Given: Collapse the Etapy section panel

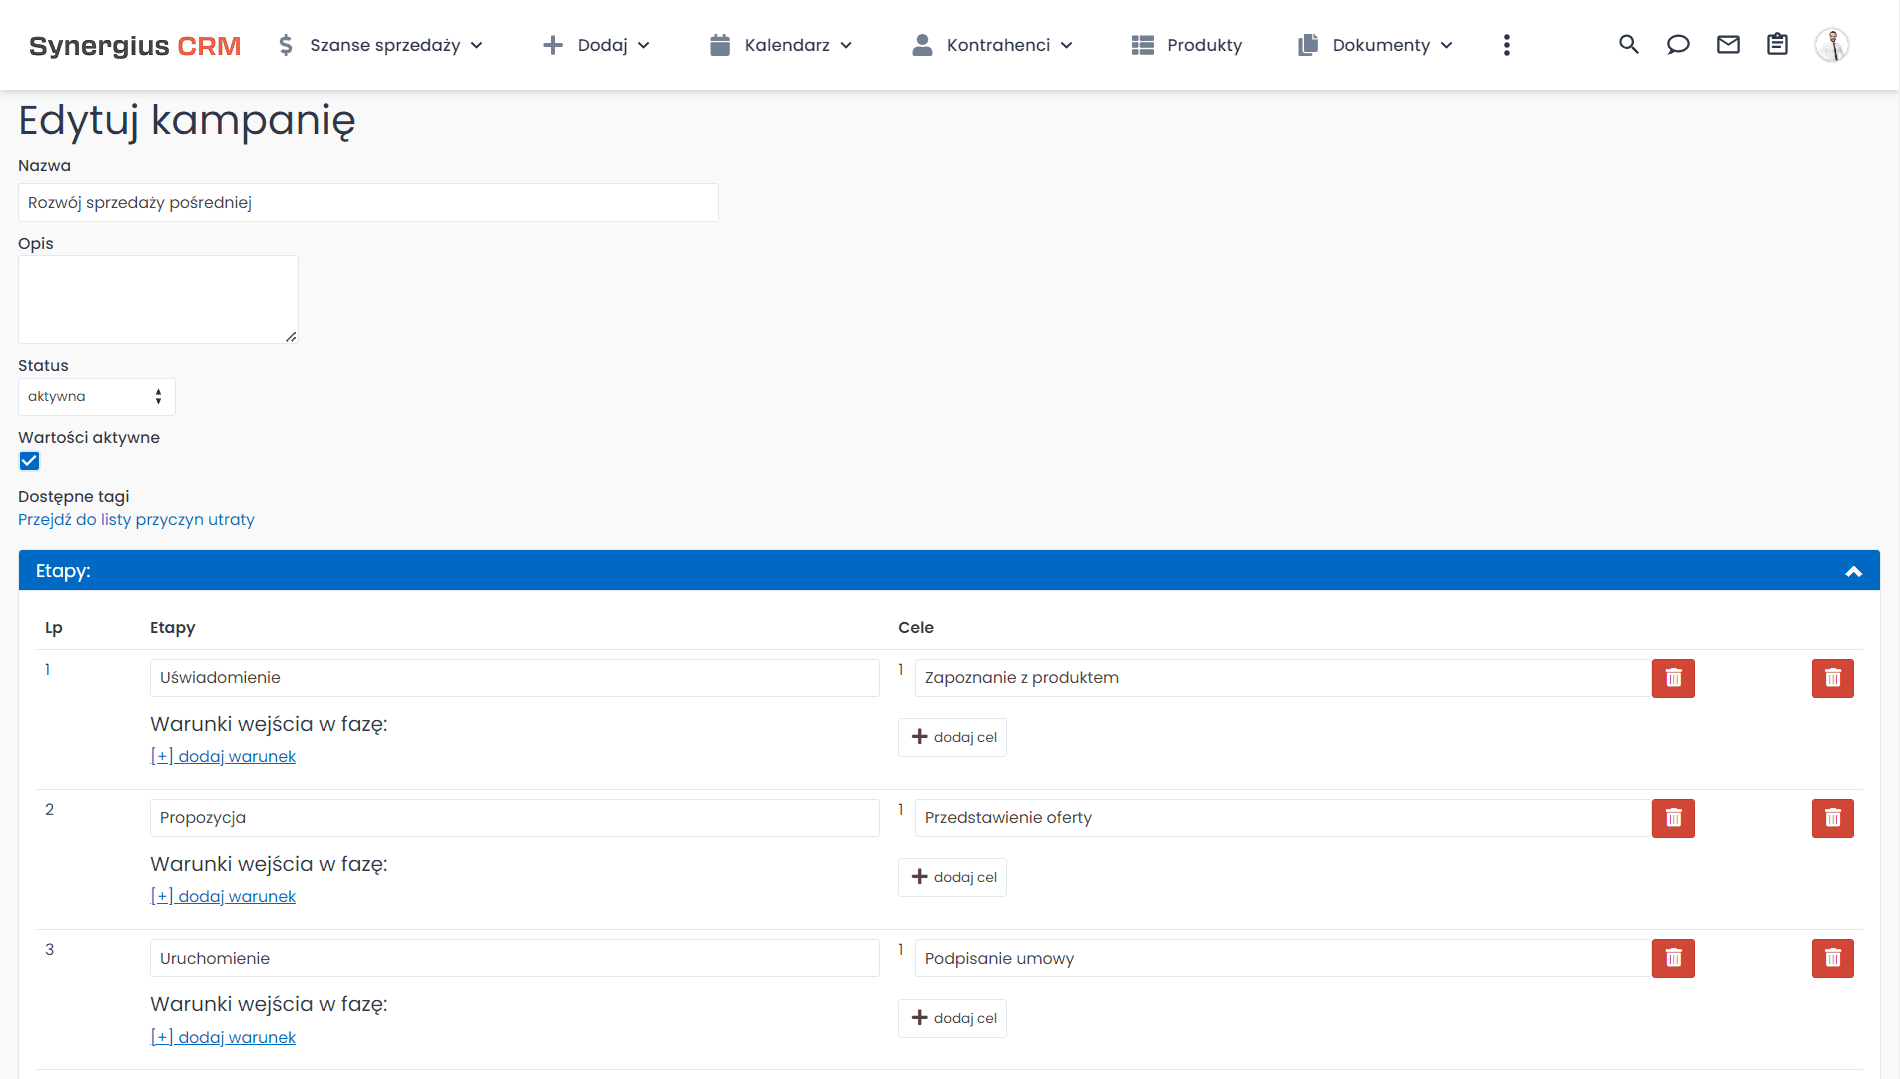Looking at the screenshot, I should pyautogui.click(x=1853, y=571).
